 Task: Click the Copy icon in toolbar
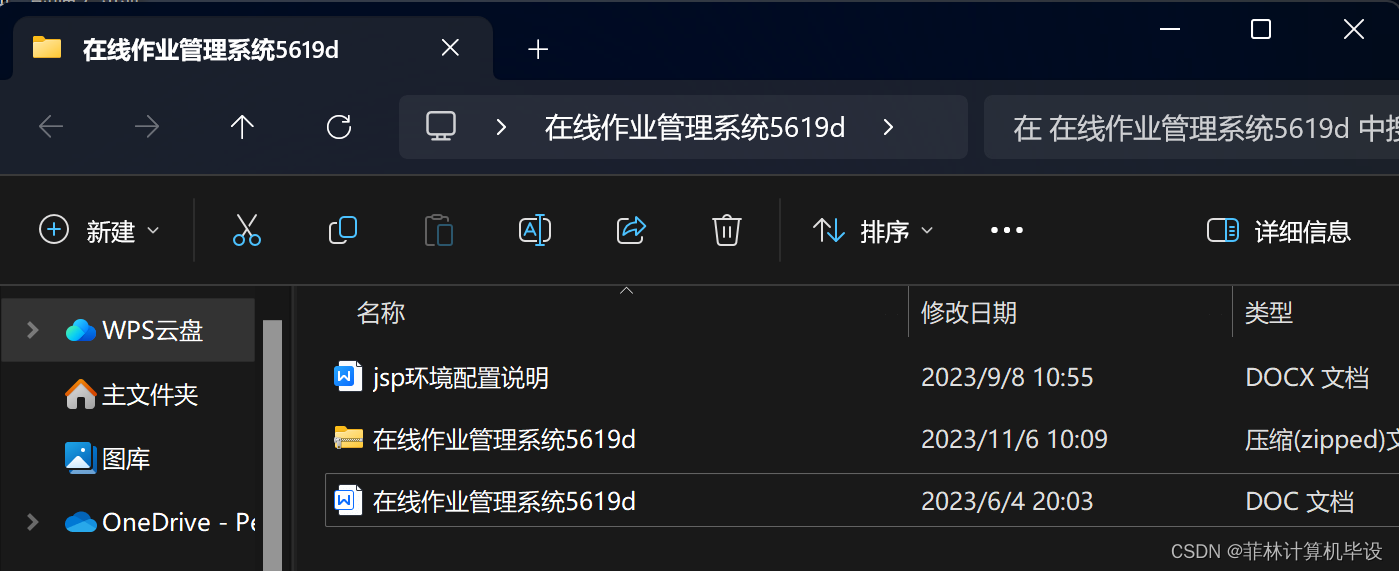(x=343, y=230)
